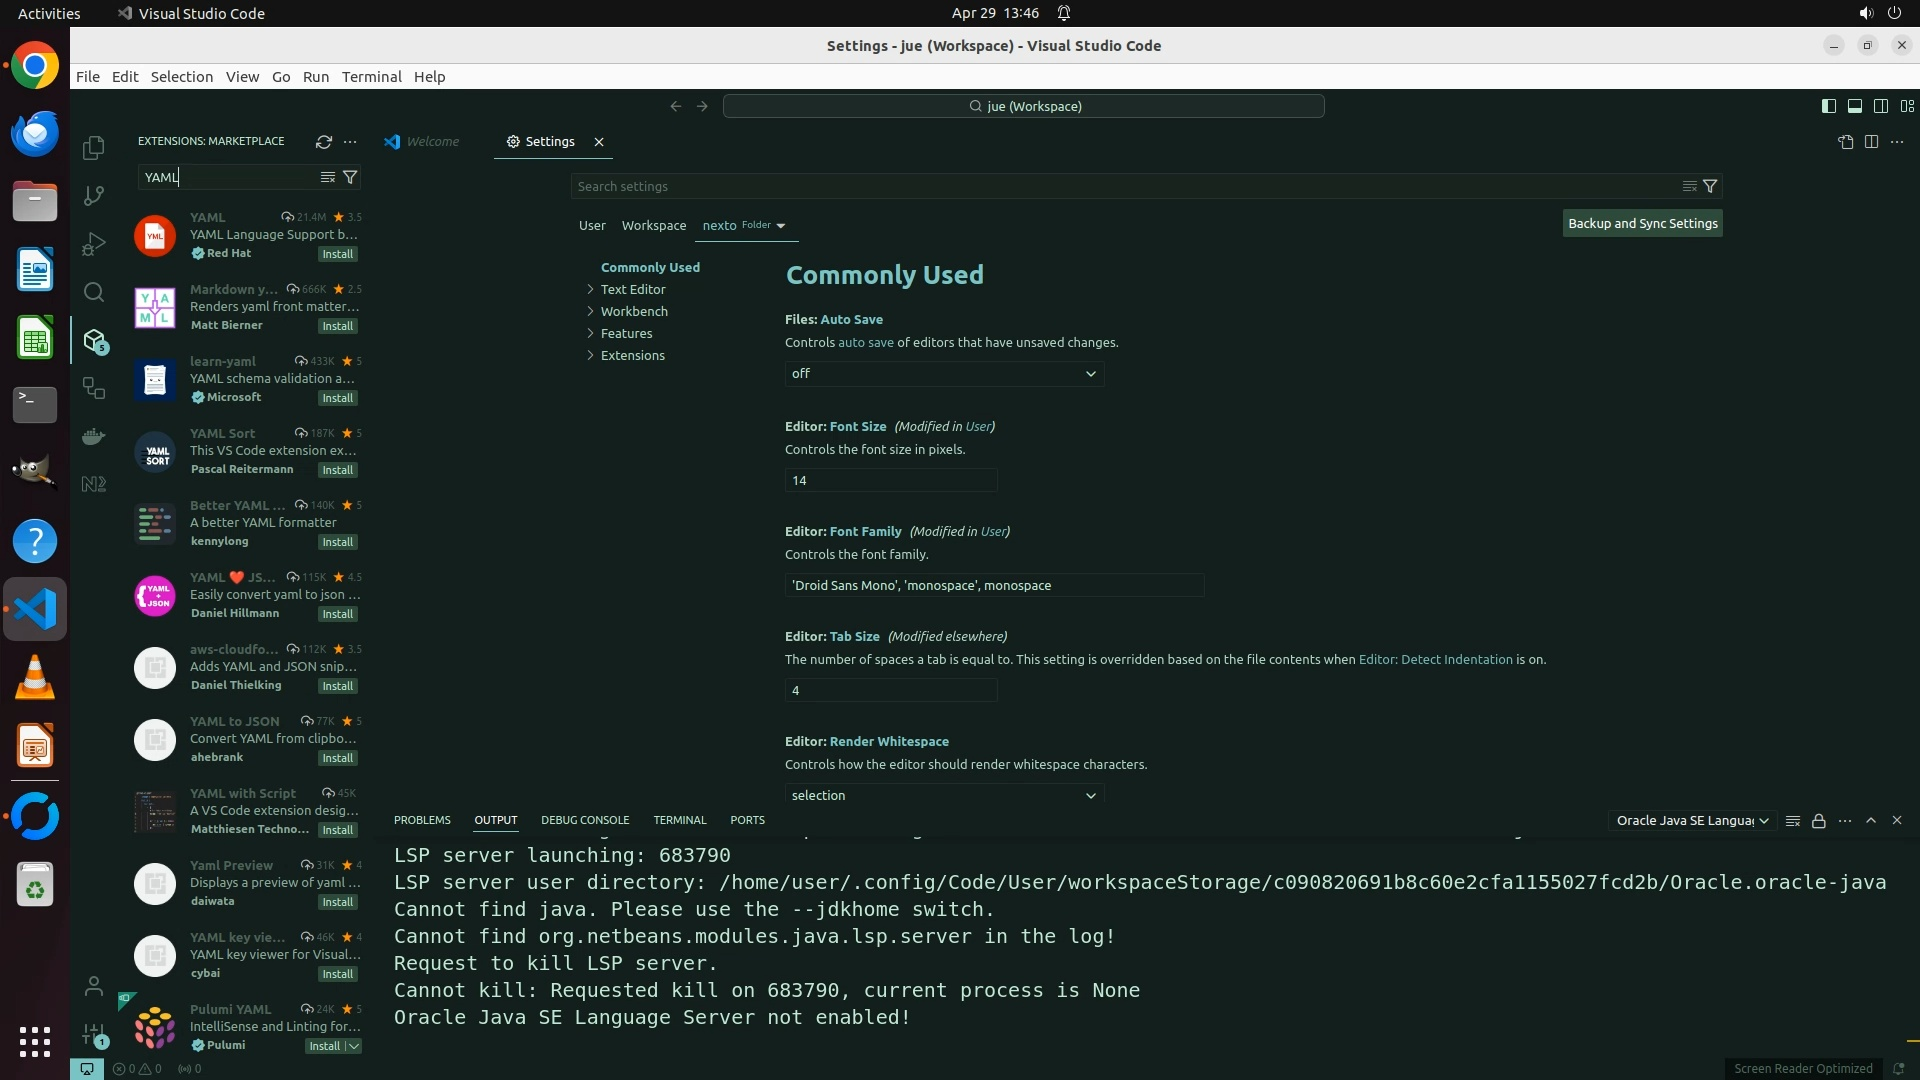Clear the output panel log
This screenshot has height=1080, width=1920.
(1793, 821)
